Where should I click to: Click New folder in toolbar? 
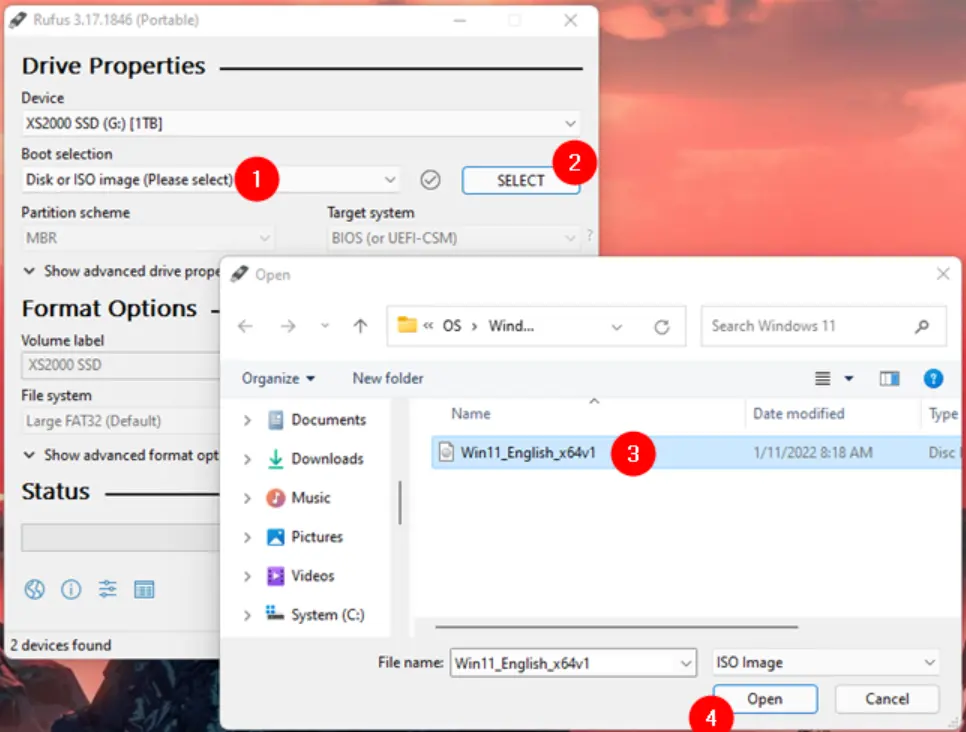click(388, 378)
